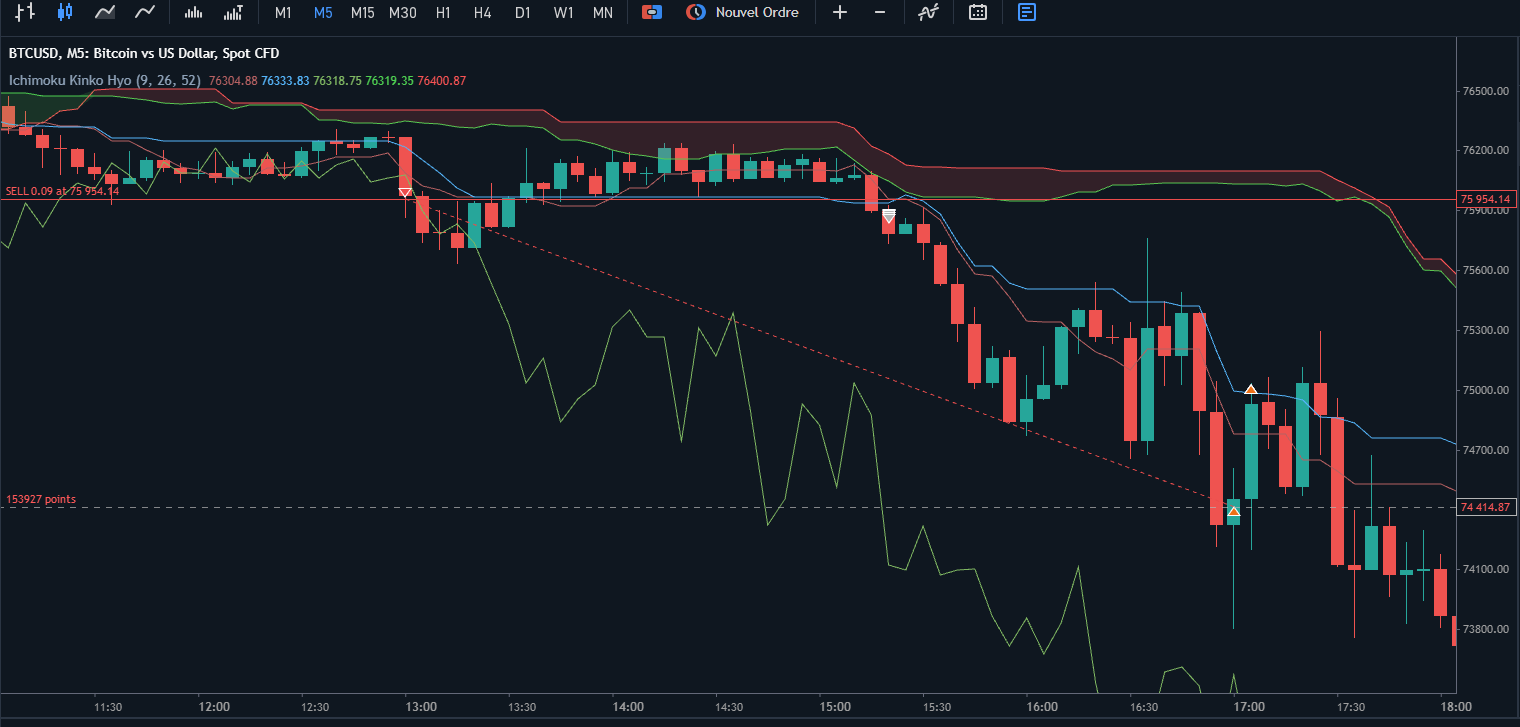The image size is (1520, 727).
Task: Select H1 timeframe
Action: point(443,13)
